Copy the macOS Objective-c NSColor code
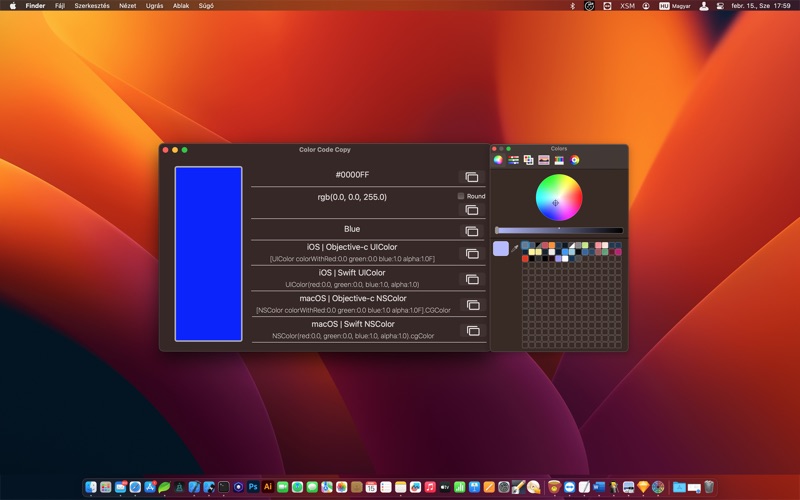This screenshot has width=800, height=500. coord(472,305)
